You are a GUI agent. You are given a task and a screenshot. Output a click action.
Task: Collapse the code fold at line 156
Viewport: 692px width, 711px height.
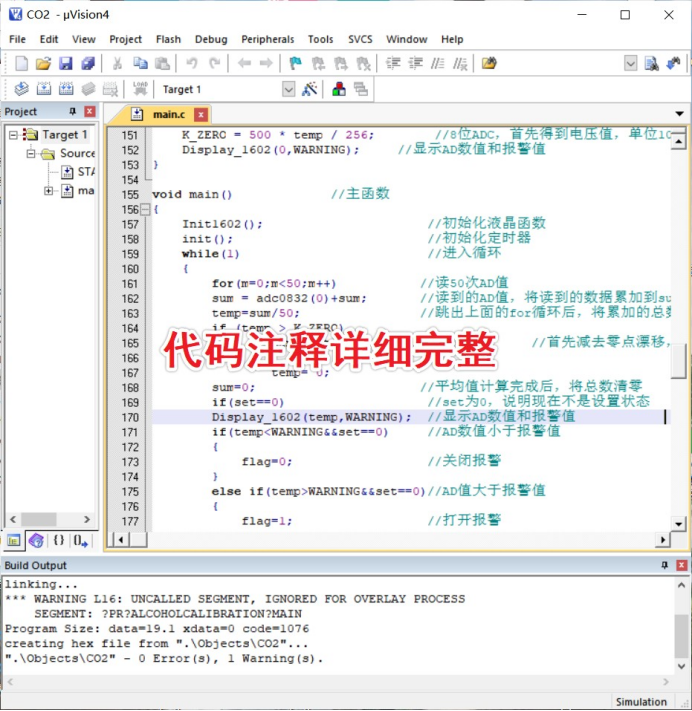[x=145, y=209]
